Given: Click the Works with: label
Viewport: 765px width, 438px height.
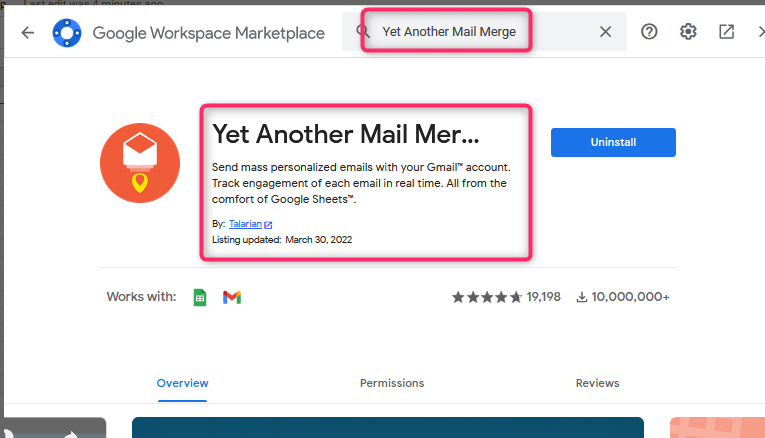Looking at the screenshot, I should pyautogui.click(x=141, y=297).
